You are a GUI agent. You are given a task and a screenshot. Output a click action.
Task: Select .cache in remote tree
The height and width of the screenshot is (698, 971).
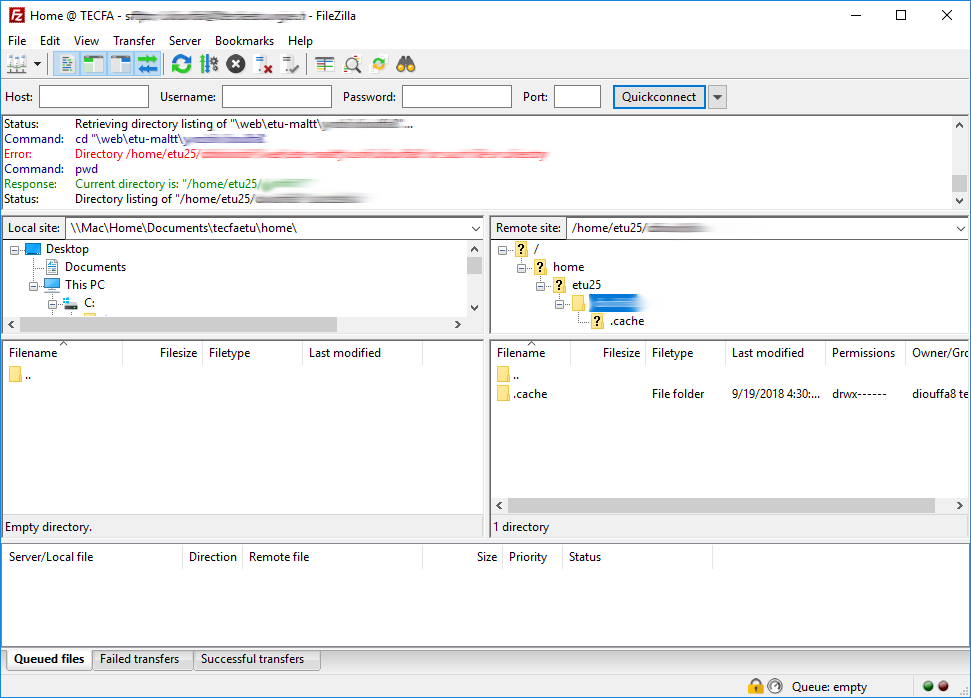627,321
